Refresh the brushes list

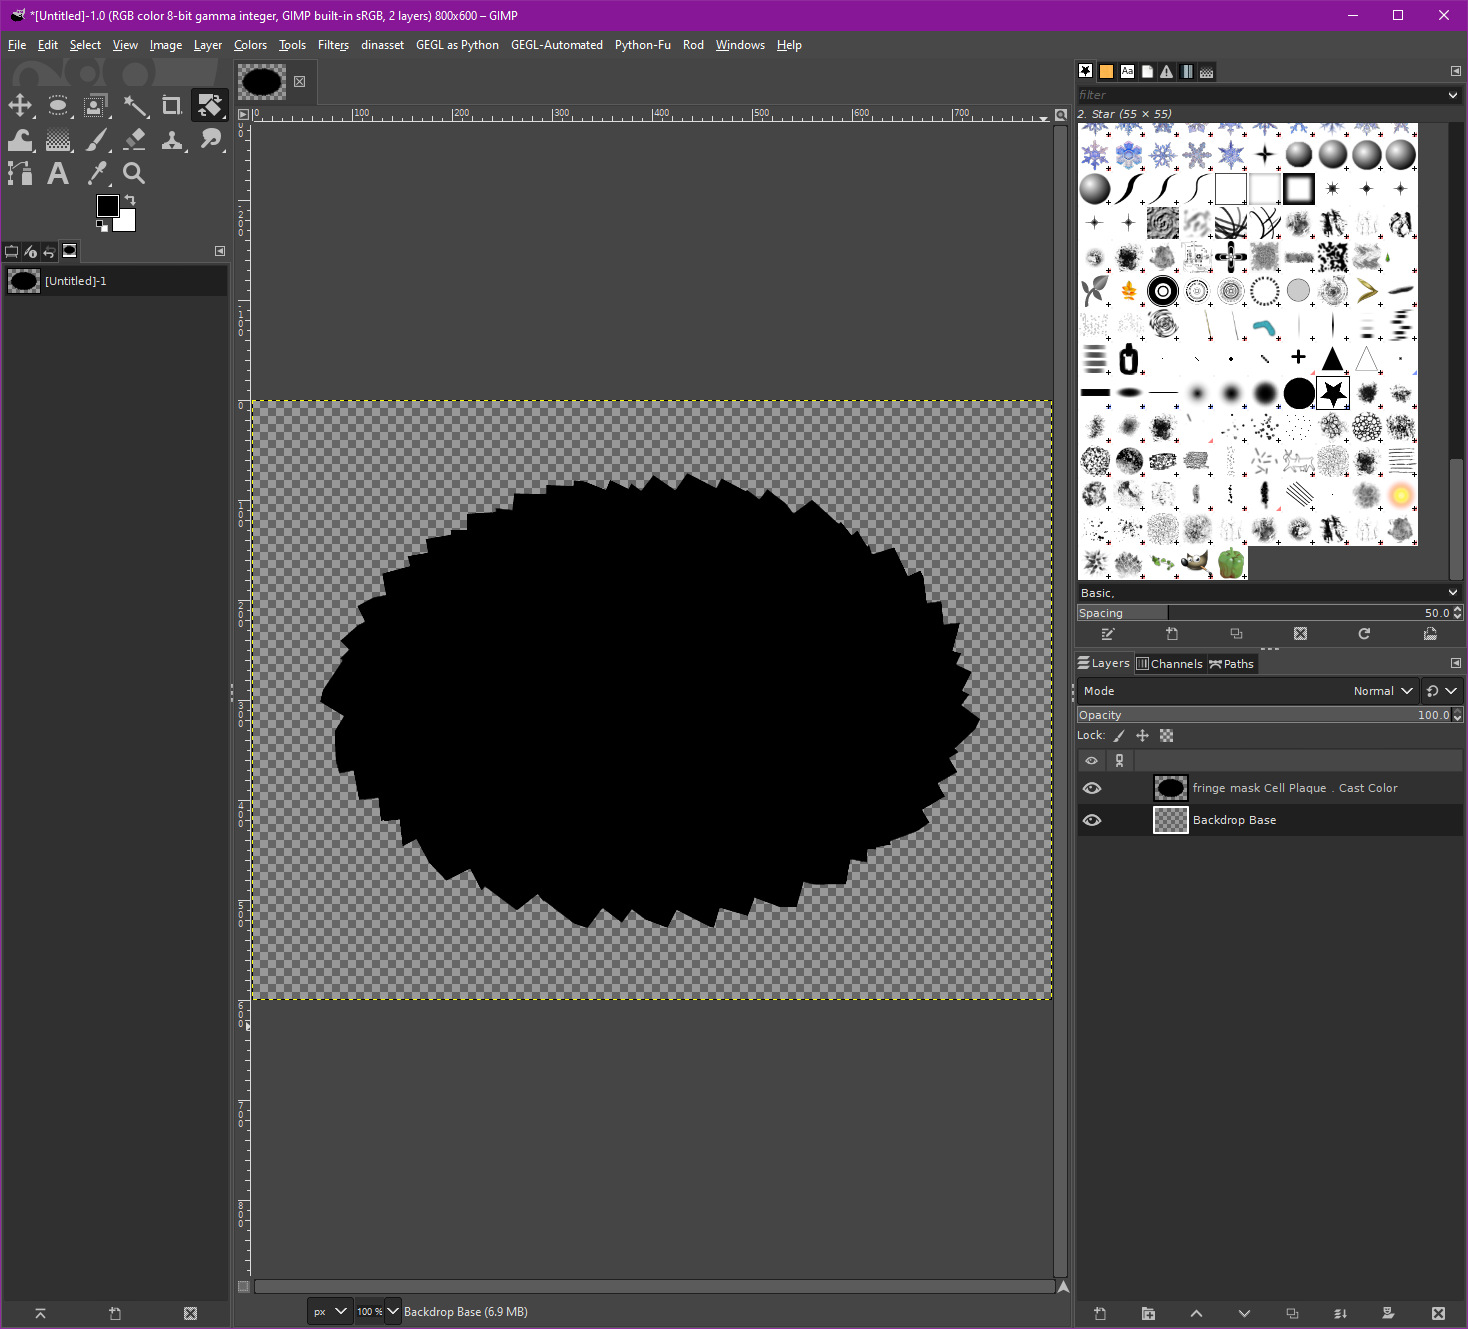click(x=1364, y=634)
